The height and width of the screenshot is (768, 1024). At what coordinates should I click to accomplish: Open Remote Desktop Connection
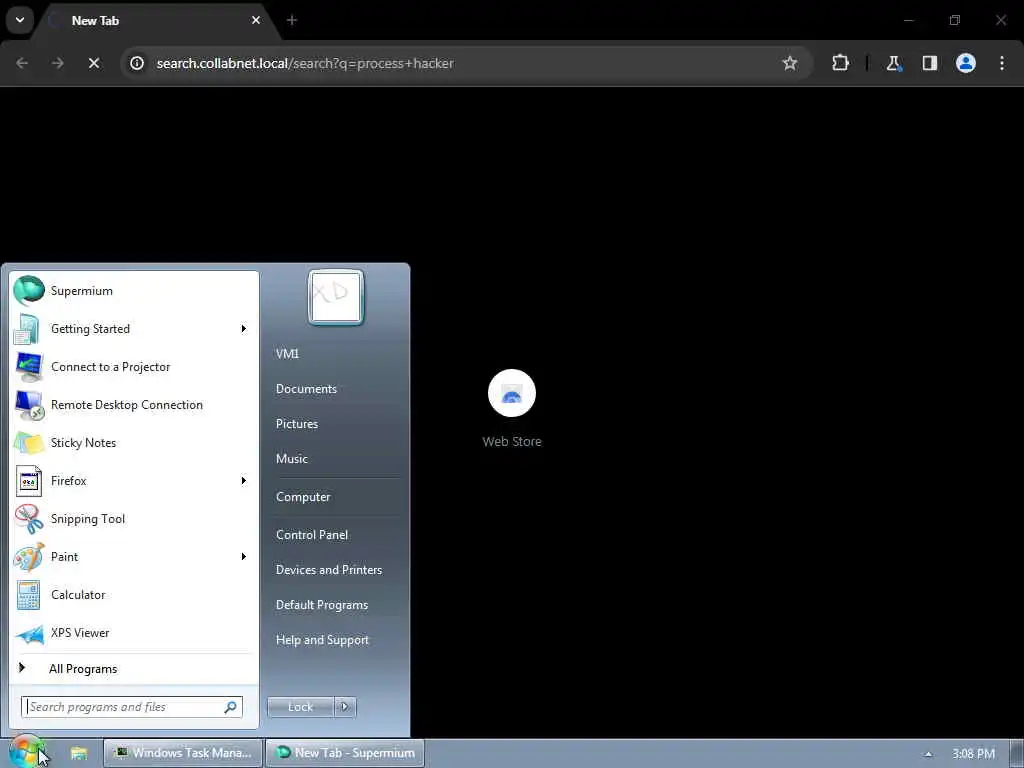click(134, 405)
